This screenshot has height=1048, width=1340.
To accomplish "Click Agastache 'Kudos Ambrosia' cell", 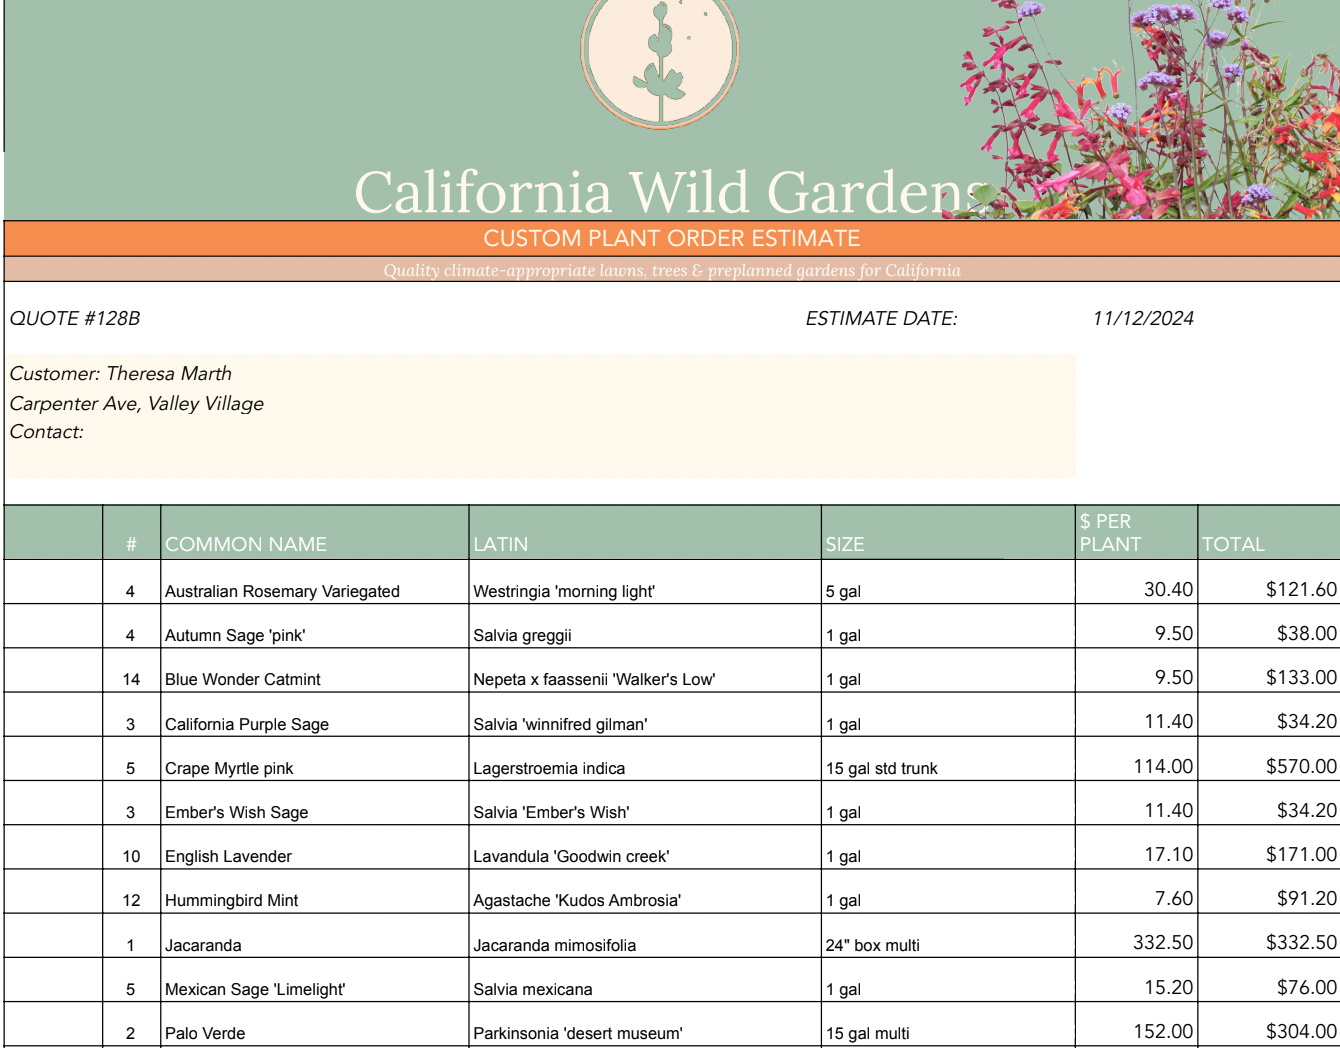I will [x=645, y=891].
